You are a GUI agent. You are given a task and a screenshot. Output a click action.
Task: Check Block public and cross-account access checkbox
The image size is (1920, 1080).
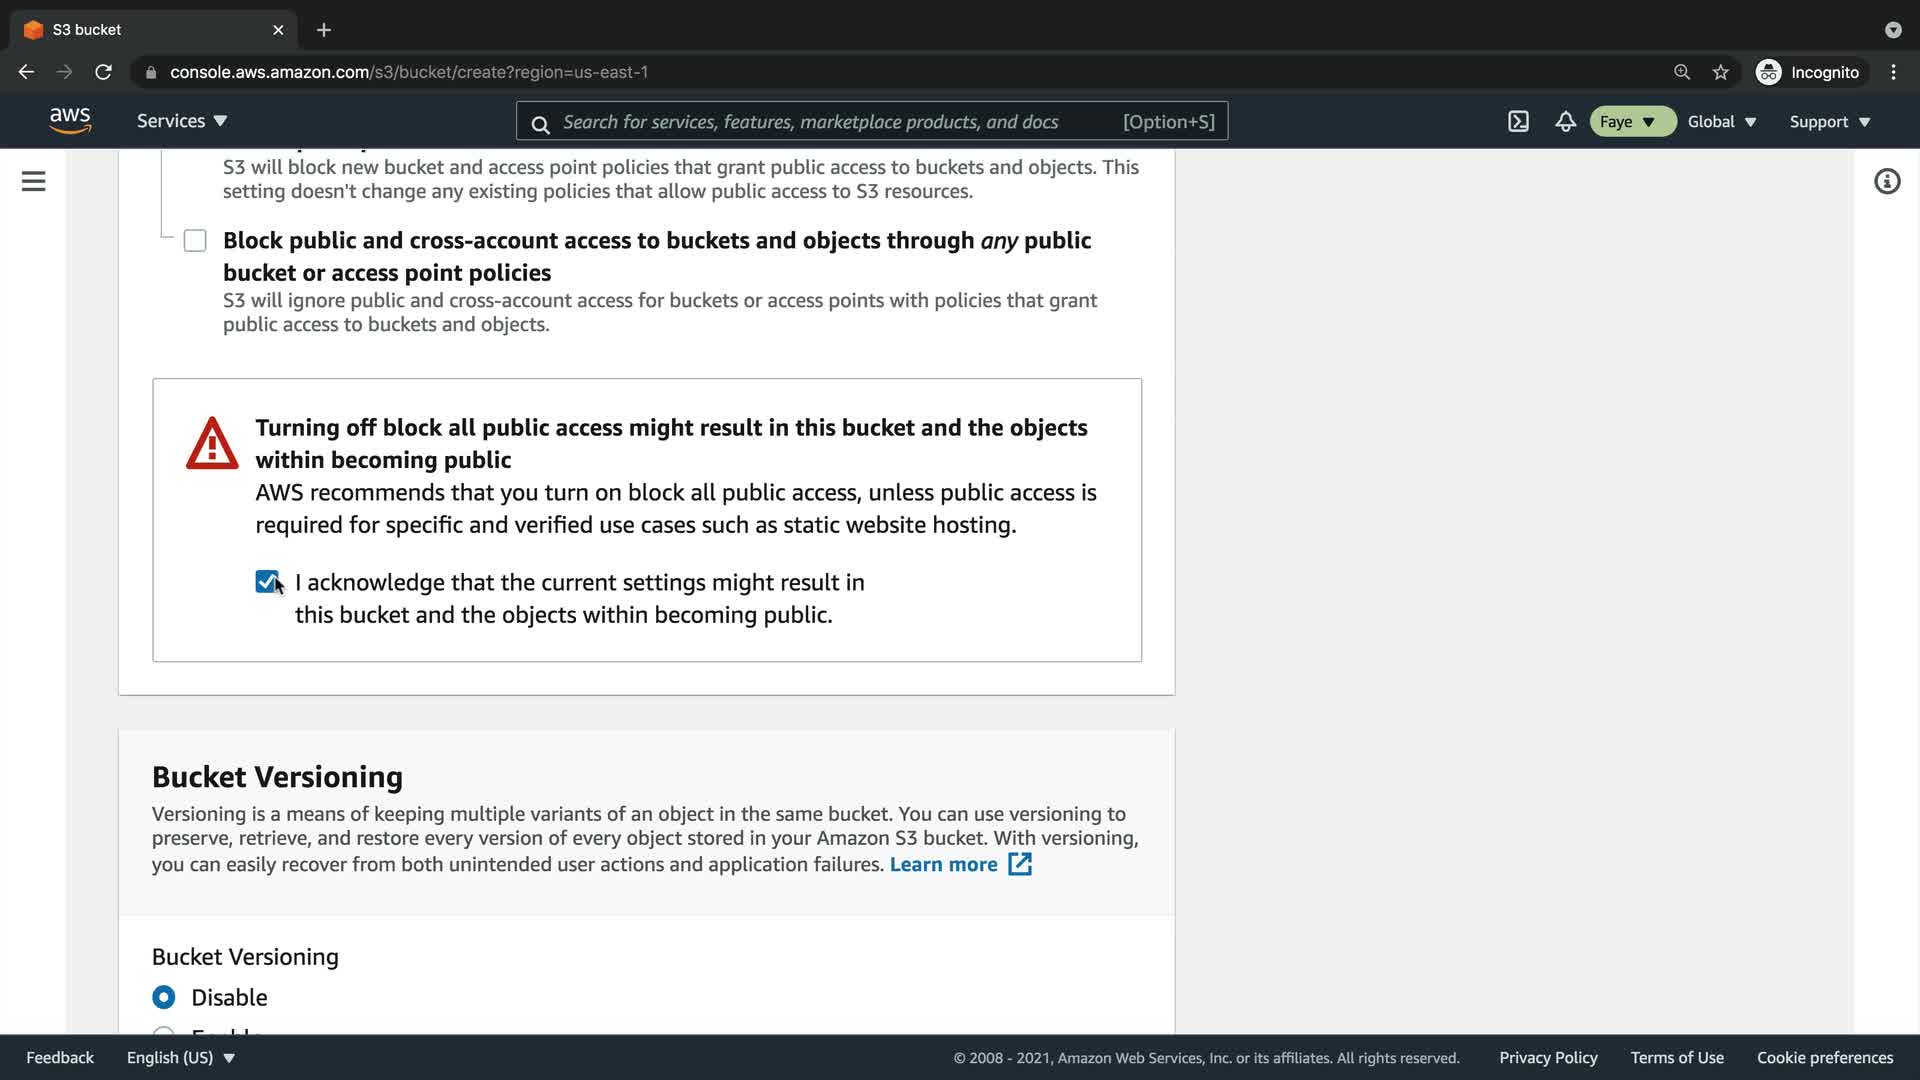195,241
